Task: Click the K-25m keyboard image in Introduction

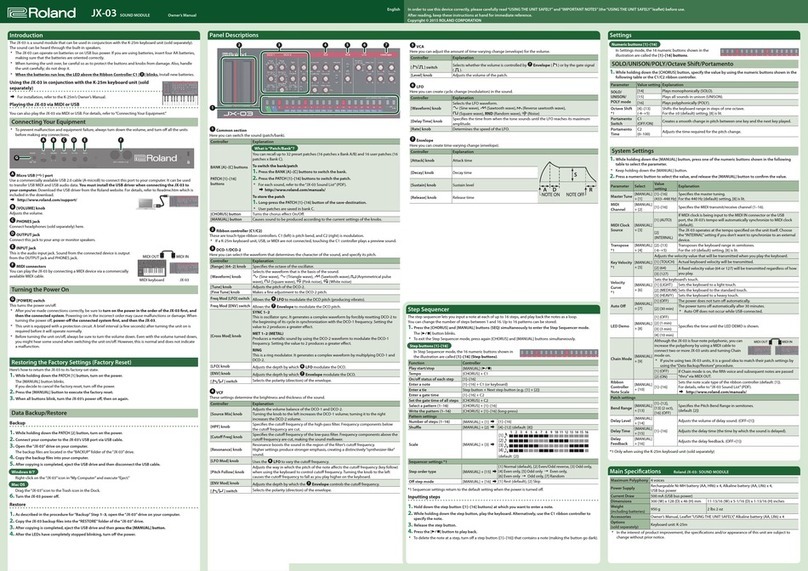Action: coord(180,93)
